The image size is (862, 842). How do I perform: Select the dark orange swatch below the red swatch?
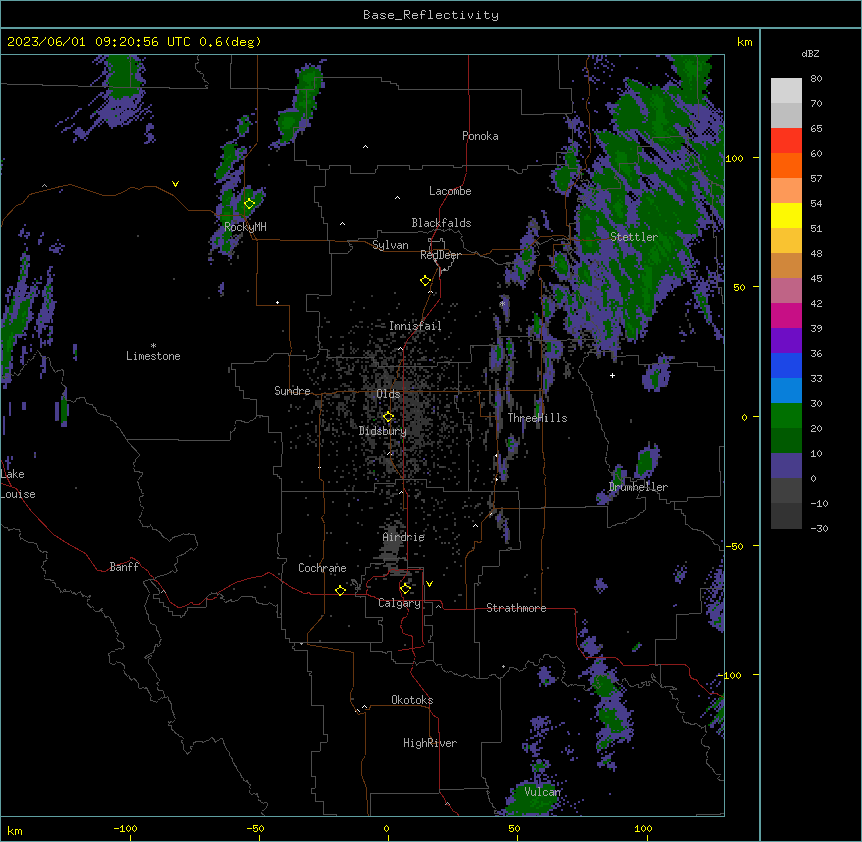tap(786, 165)
